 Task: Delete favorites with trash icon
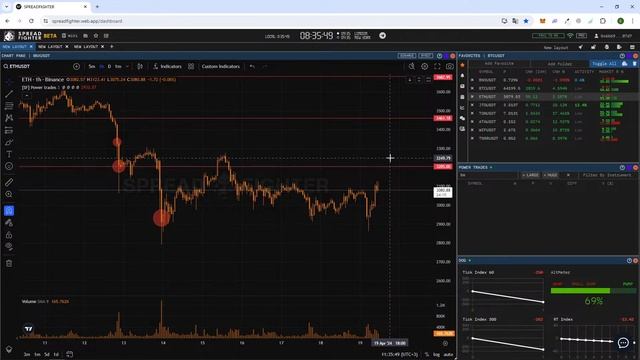click(x=634, y=64)
